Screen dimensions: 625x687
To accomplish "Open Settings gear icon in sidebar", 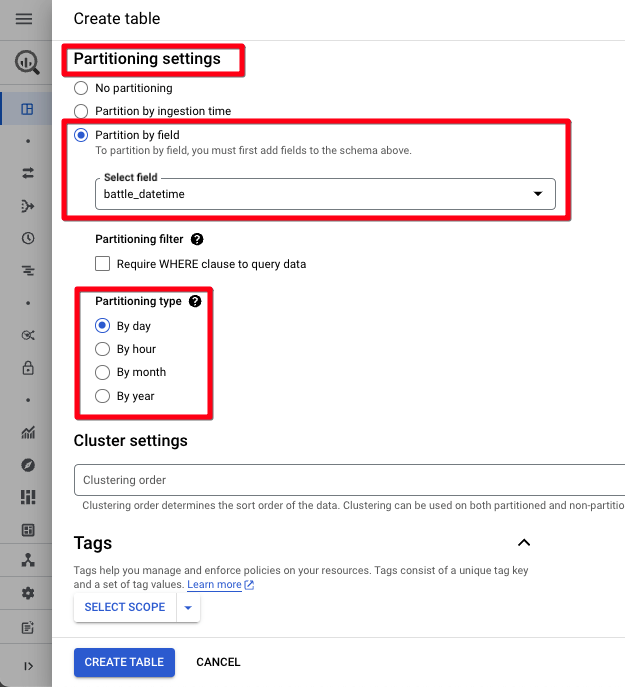I will pos(28,593).
